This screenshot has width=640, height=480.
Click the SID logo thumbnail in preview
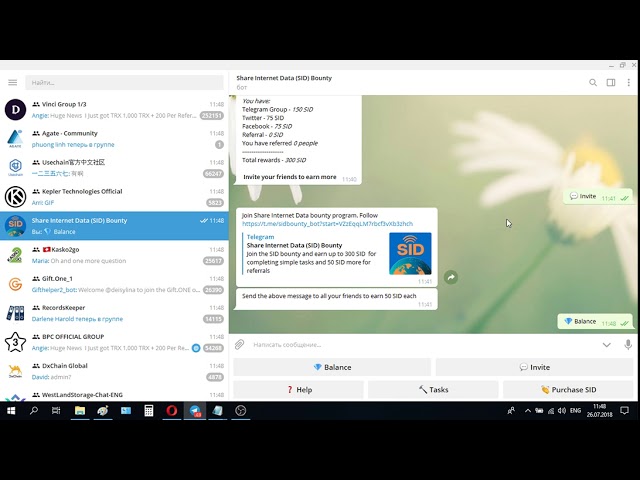pyautogui.click(x=410, y=253)
